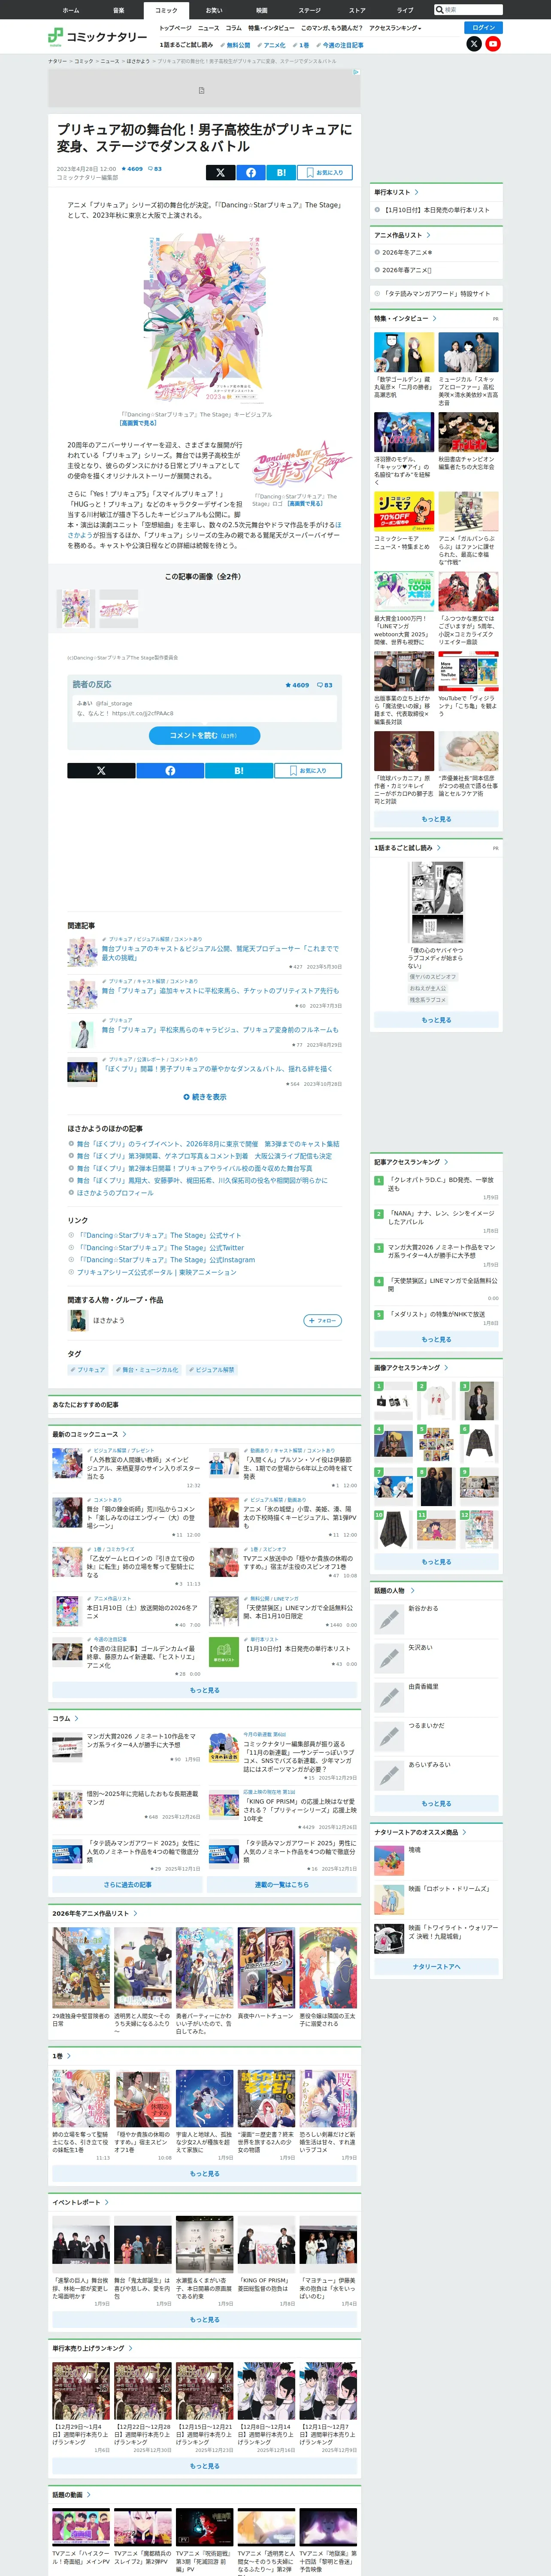The width and height of the screenshot is (551, 2576).
Task: Click 無料公開 in the sub navigation
Action: [237, 45]
